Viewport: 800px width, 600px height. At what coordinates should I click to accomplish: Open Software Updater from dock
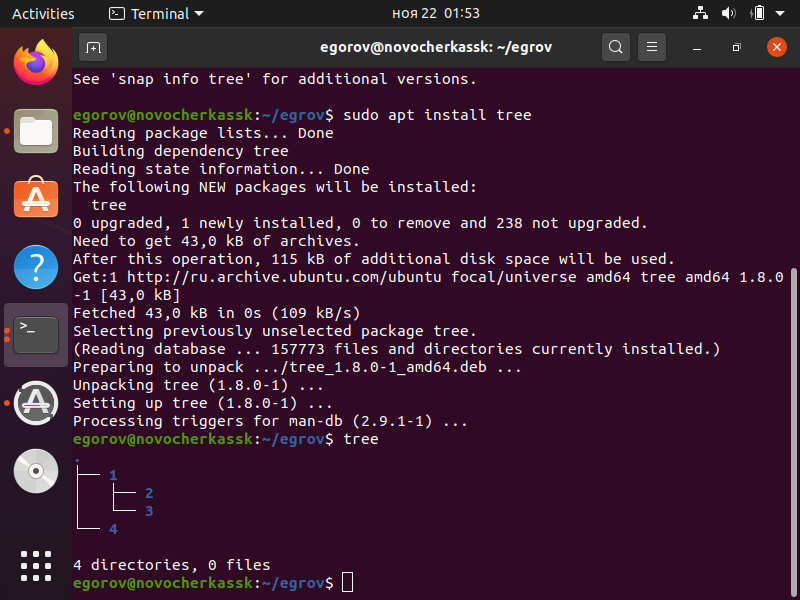36,402
